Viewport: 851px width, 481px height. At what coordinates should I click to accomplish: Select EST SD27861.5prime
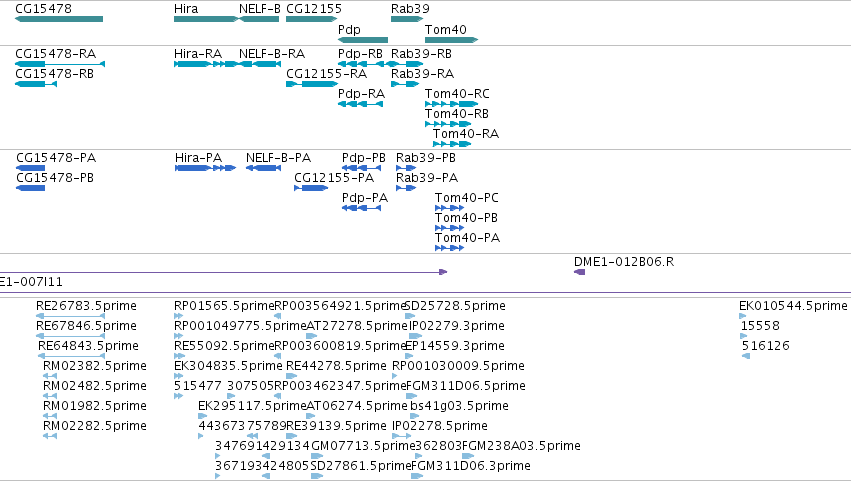point(361,466)
